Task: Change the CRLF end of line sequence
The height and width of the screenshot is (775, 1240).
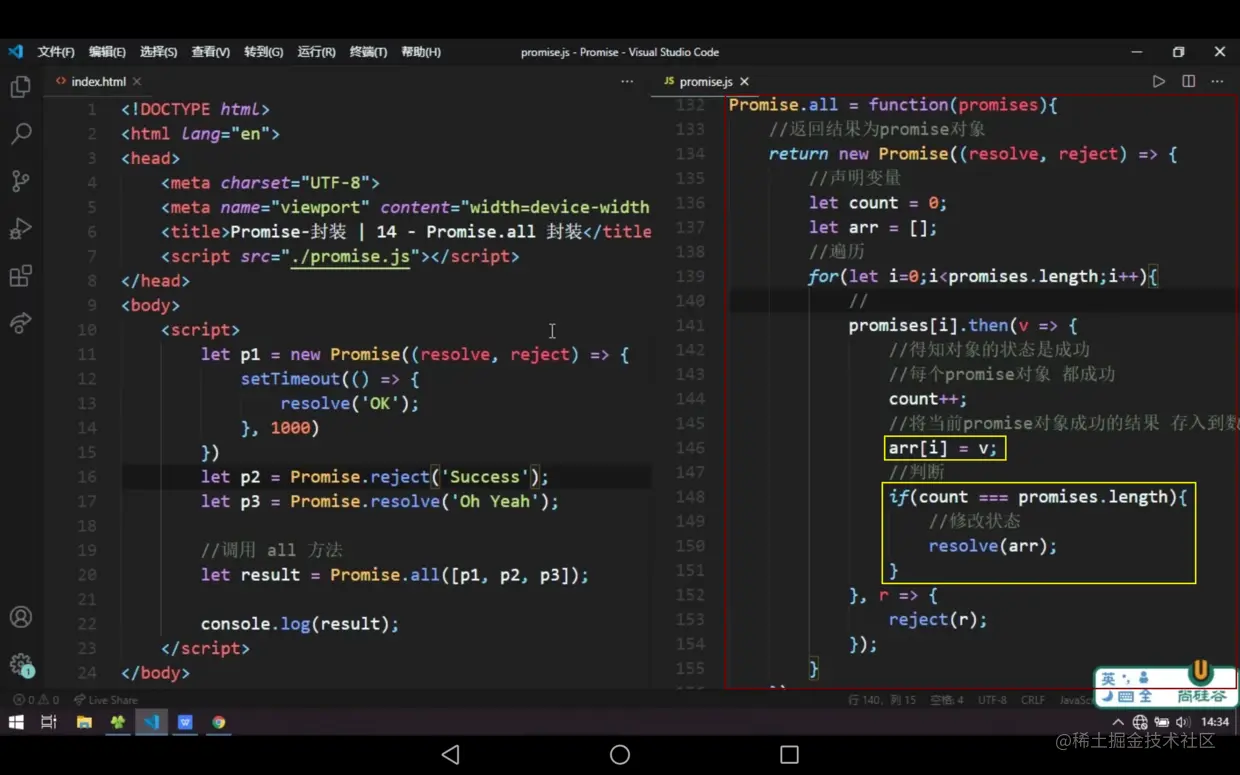Action: pyautogui.click(x=1033, y=700)
